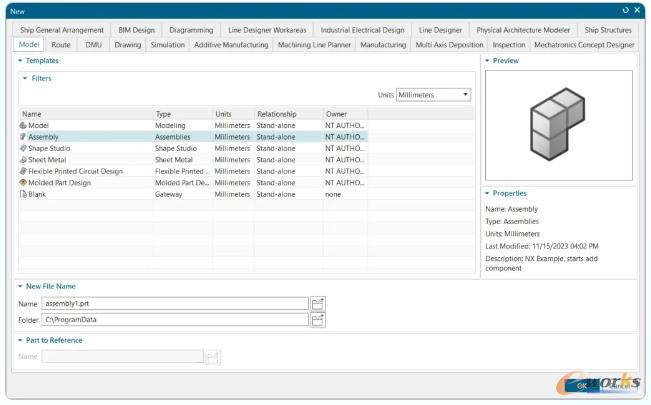Sort templates by Type column header
Viewport: 651px width, 405px height.
(x=183, y=114)
